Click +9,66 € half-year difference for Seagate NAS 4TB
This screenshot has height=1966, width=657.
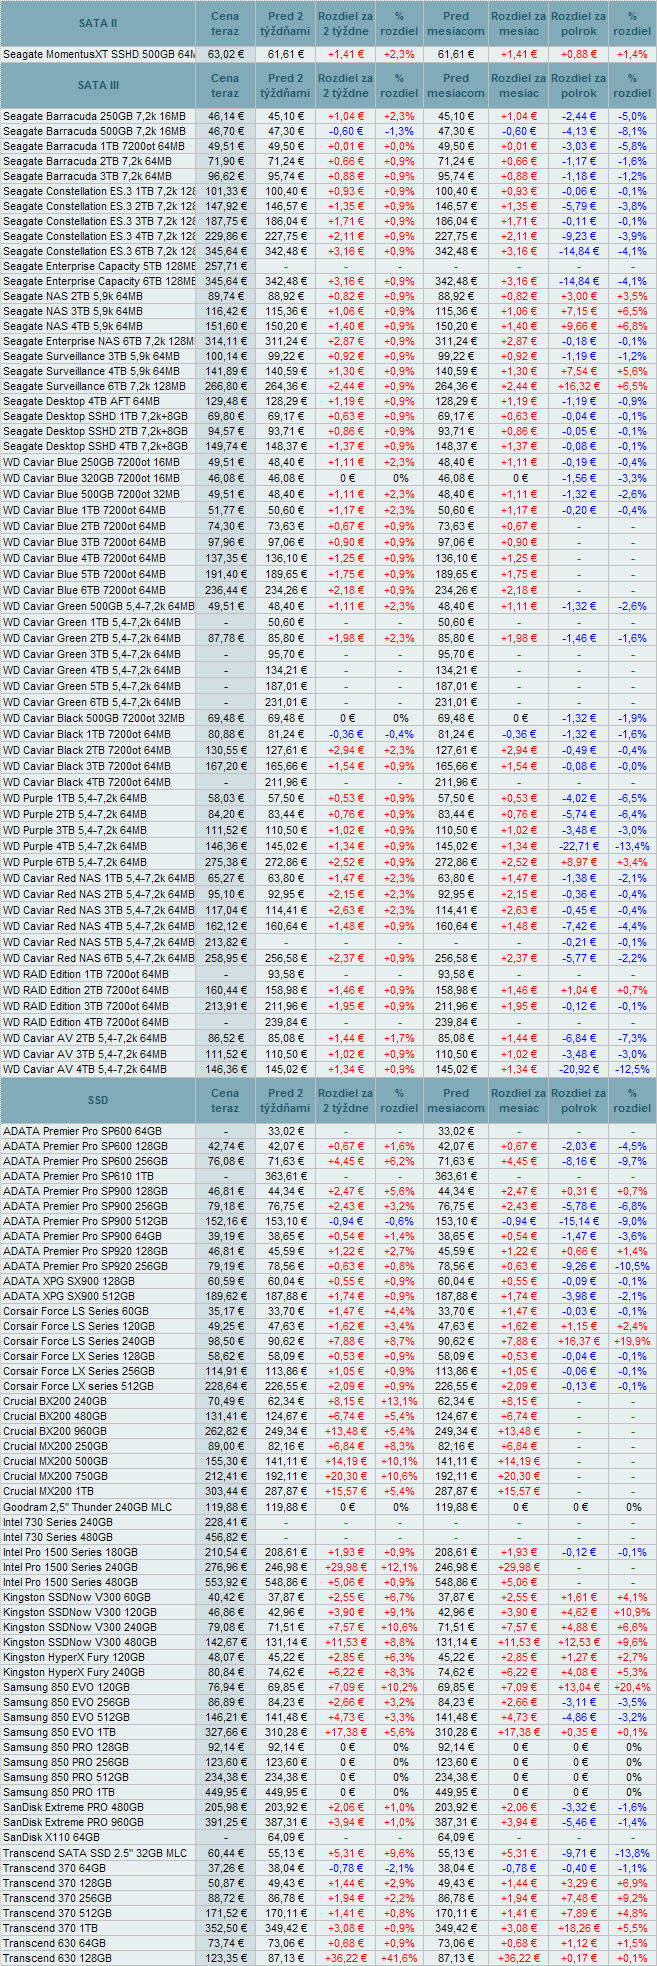pyautogui.click(x=578, y=326)
